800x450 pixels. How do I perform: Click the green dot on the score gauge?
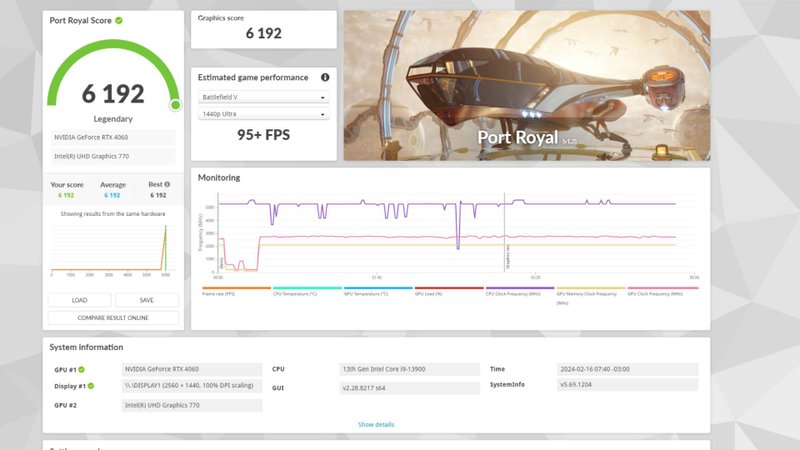coord(176,105)
